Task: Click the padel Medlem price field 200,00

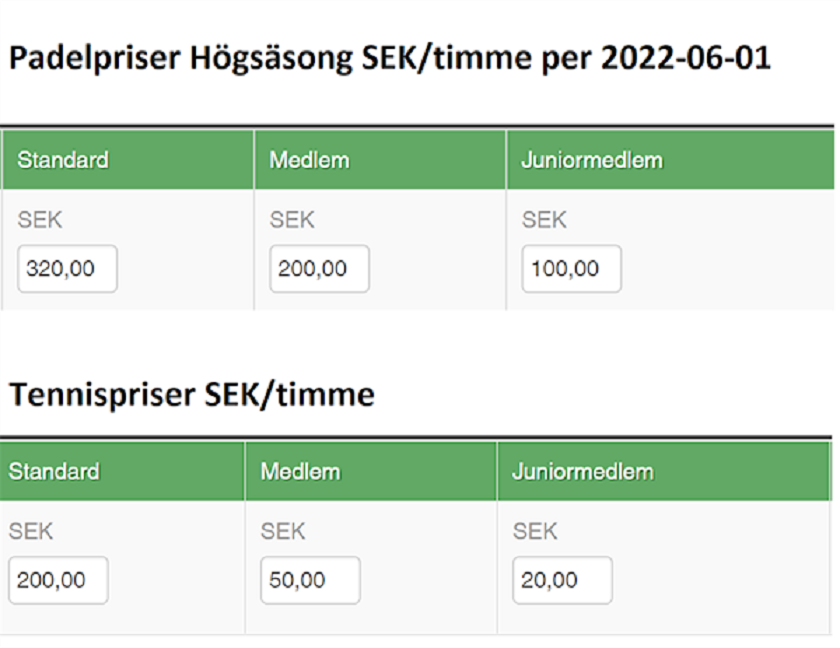Action: pos(319,269)
